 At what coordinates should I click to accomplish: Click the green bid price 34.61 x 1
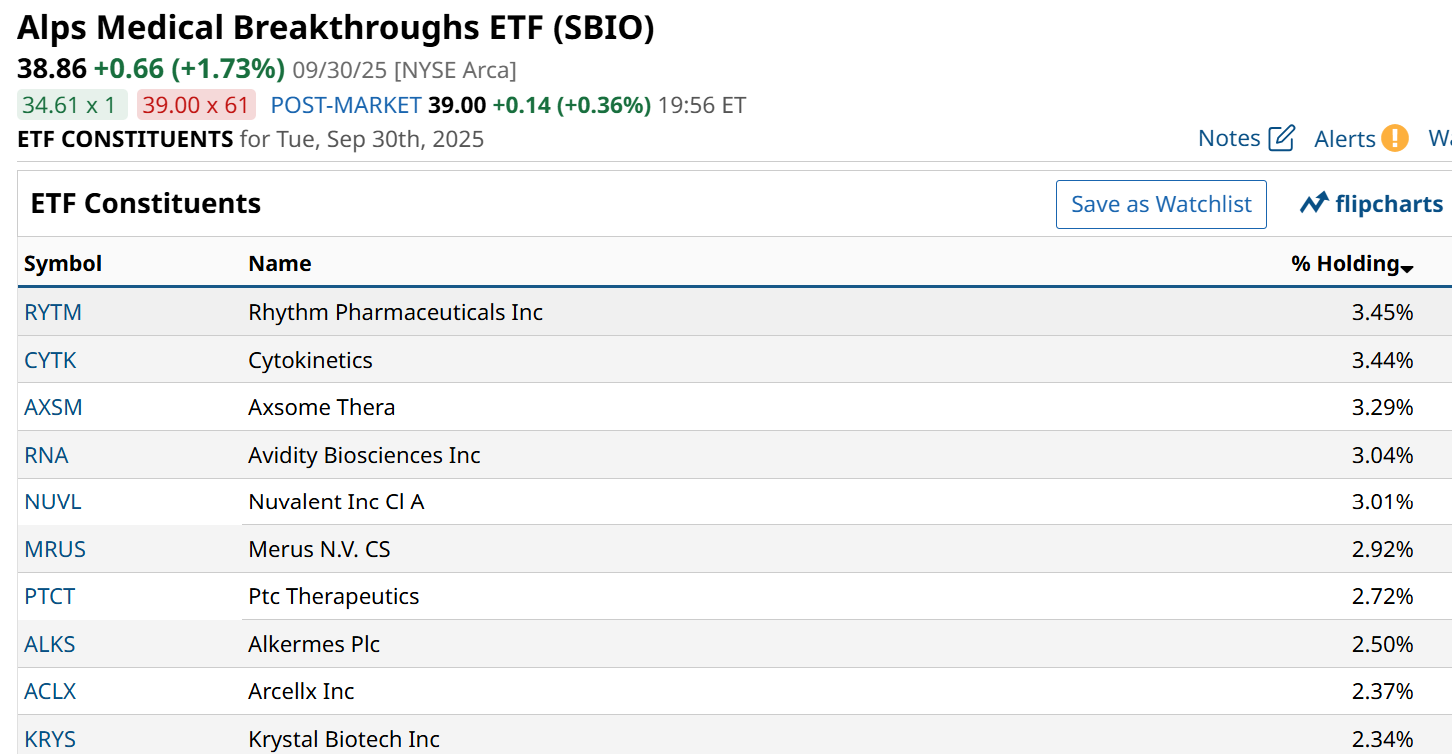point(72,105)
